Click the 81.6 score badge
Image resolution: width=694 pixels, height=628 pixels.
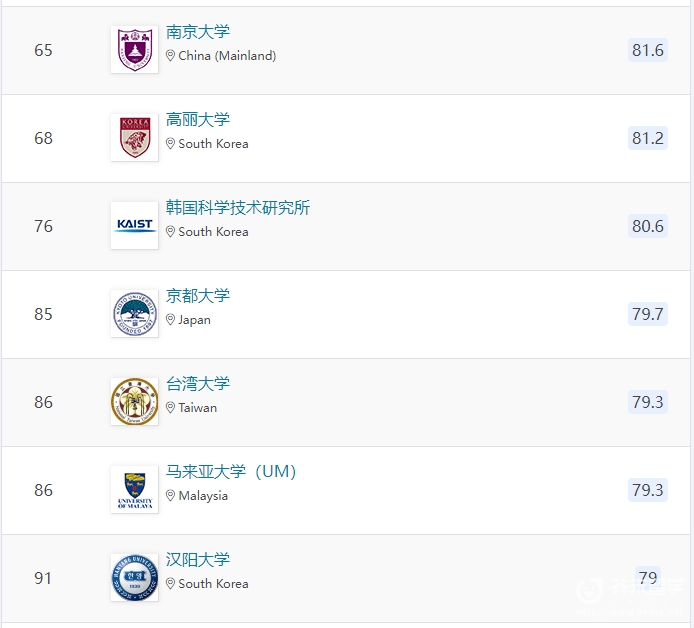pyautogui.click(x=648, y=50)
